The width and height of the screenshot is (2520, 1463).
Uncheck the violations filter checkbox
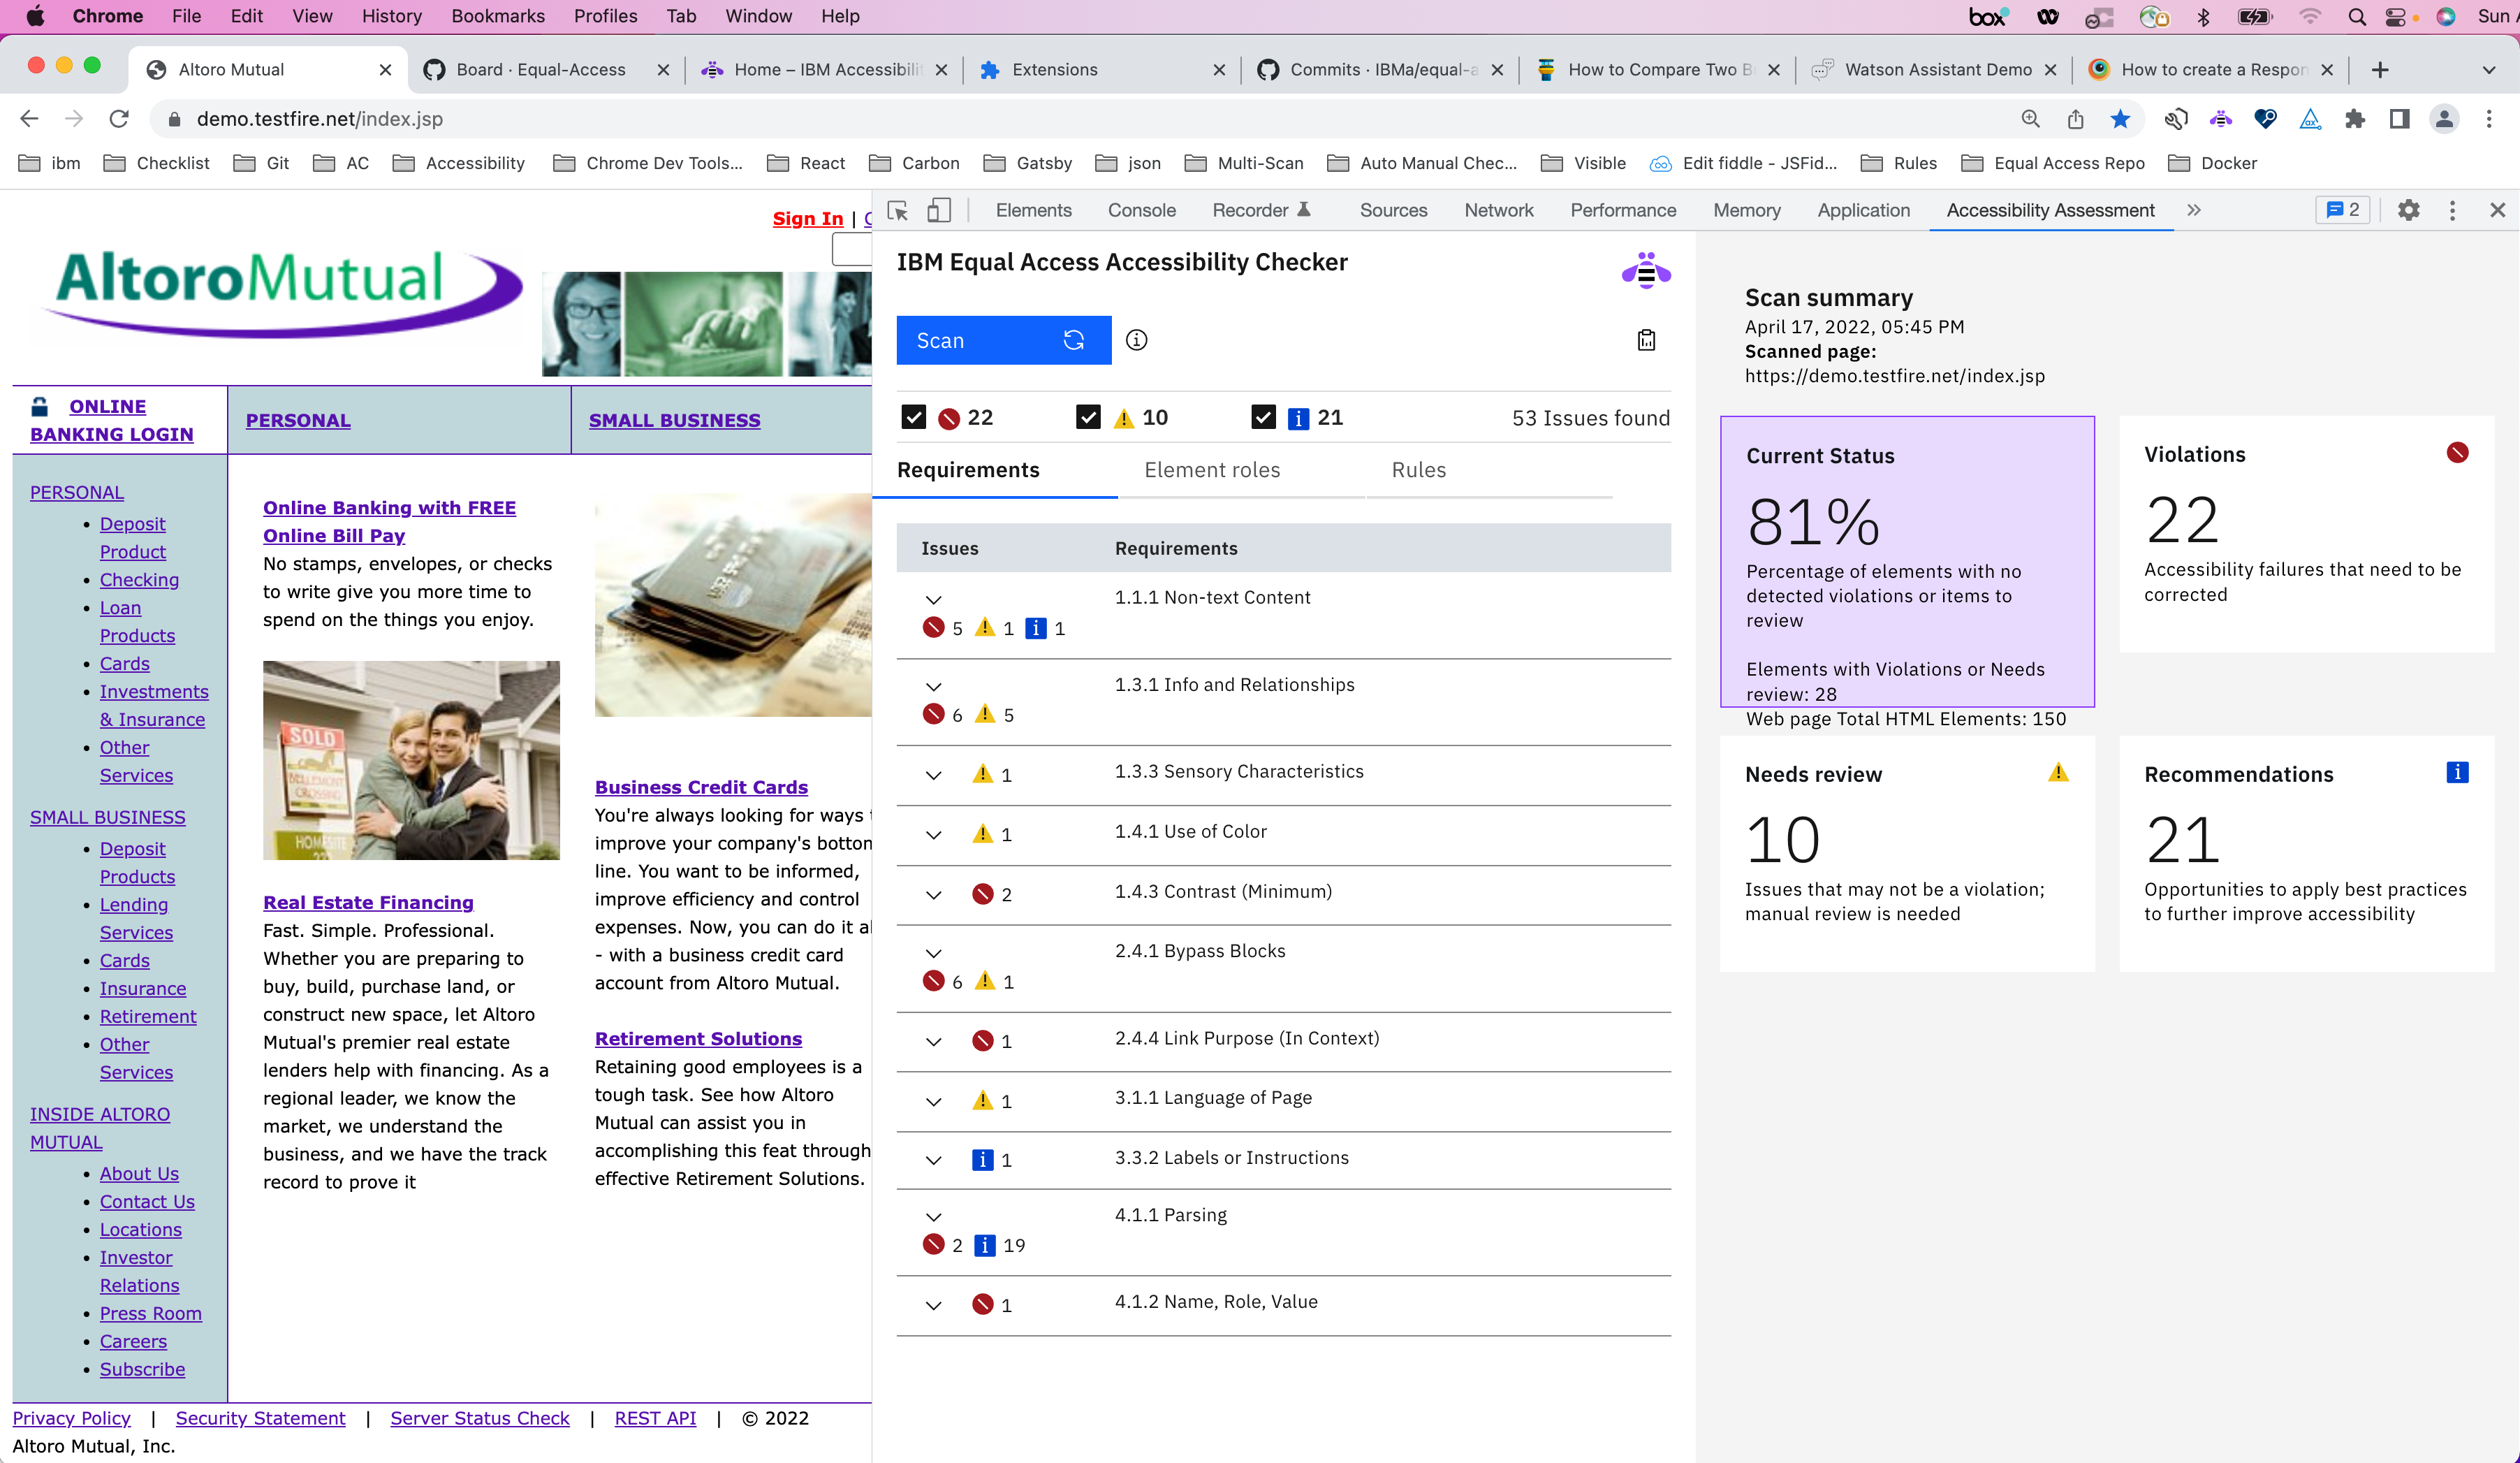click(x=913, y=417)
